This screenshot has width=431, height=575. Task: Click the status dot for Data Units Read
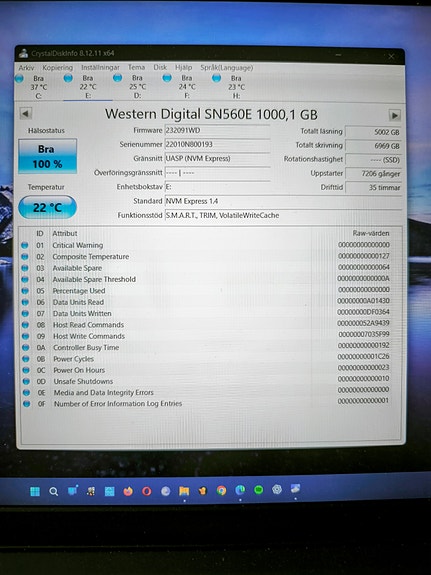[25, 302]
